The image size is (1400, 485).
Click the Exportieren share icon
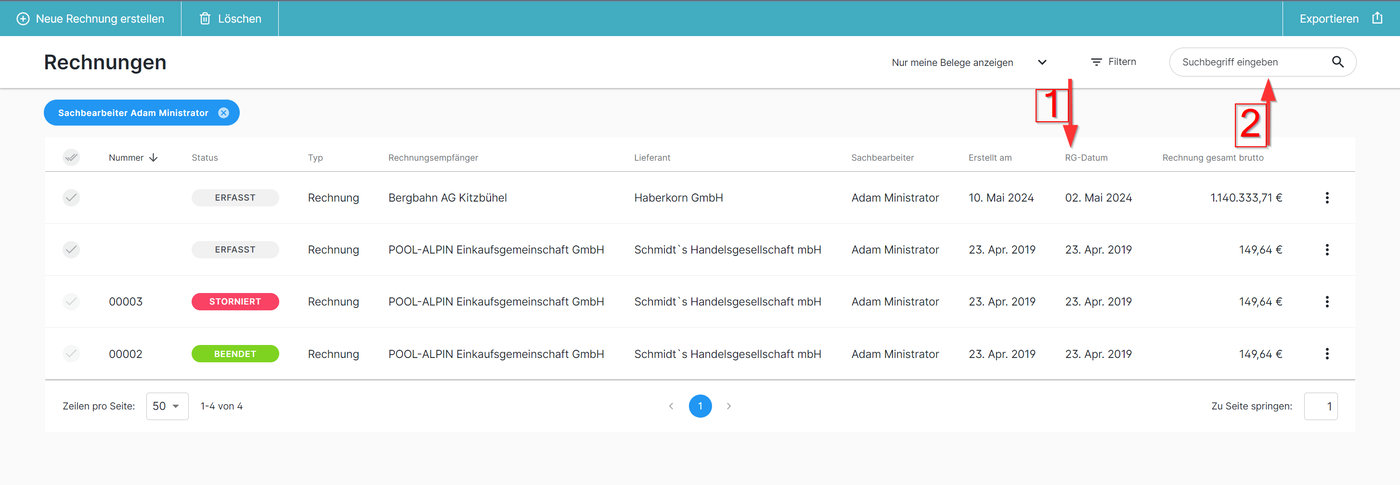pyautogui.click(x=1377, y=19)
